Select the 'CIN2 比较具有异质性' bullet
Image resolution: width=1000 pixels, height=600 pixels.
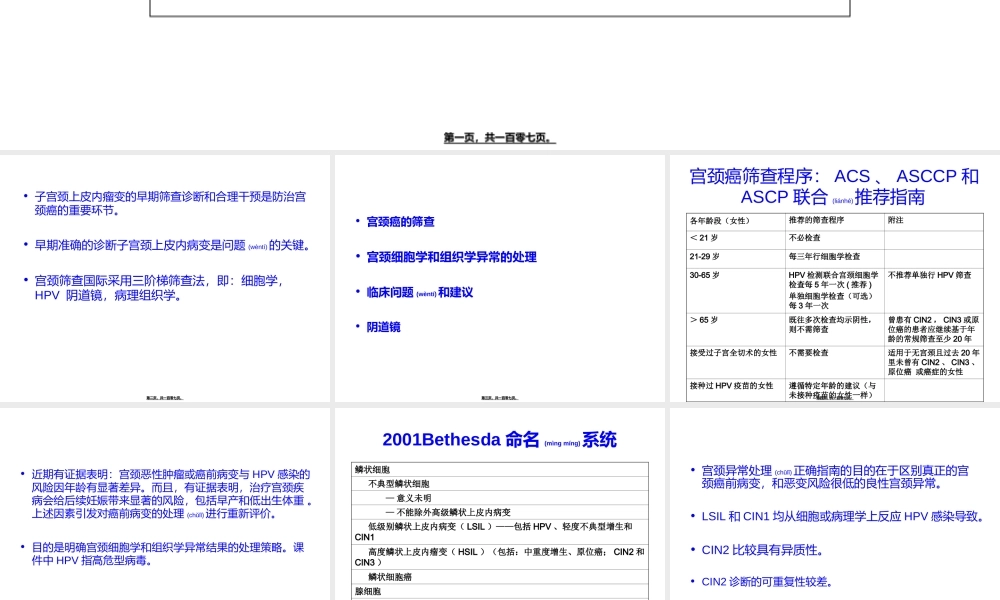(x=764, y=549)
